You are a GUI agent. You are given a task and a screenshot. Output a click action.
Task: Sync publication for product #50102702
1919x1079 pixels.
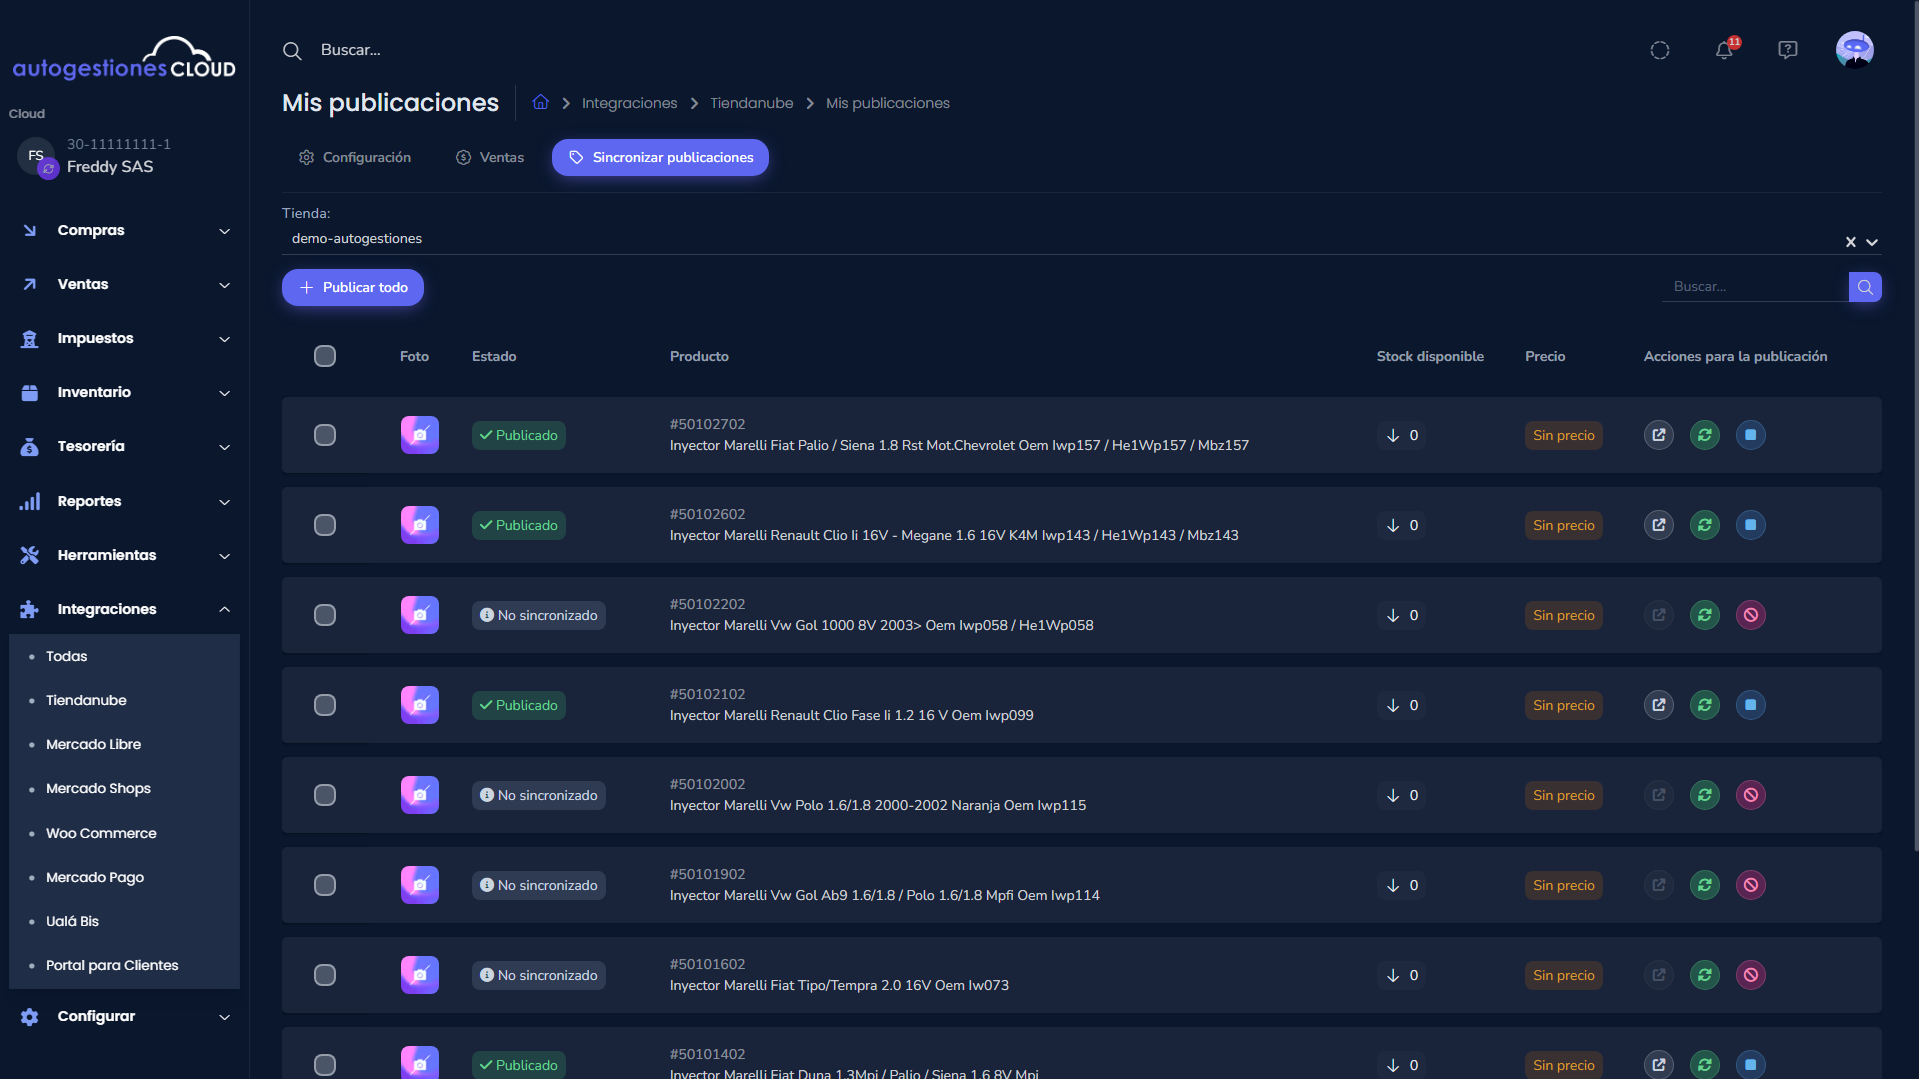[1705, 435]
